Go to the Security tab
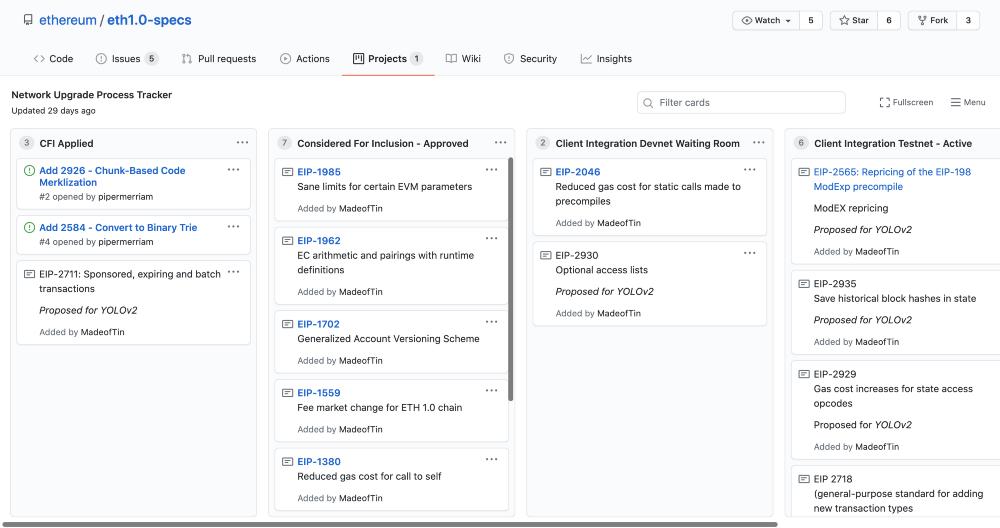The width and height of the screenshot is (1000, 528). pyautogui.click(x=530, y=59)
